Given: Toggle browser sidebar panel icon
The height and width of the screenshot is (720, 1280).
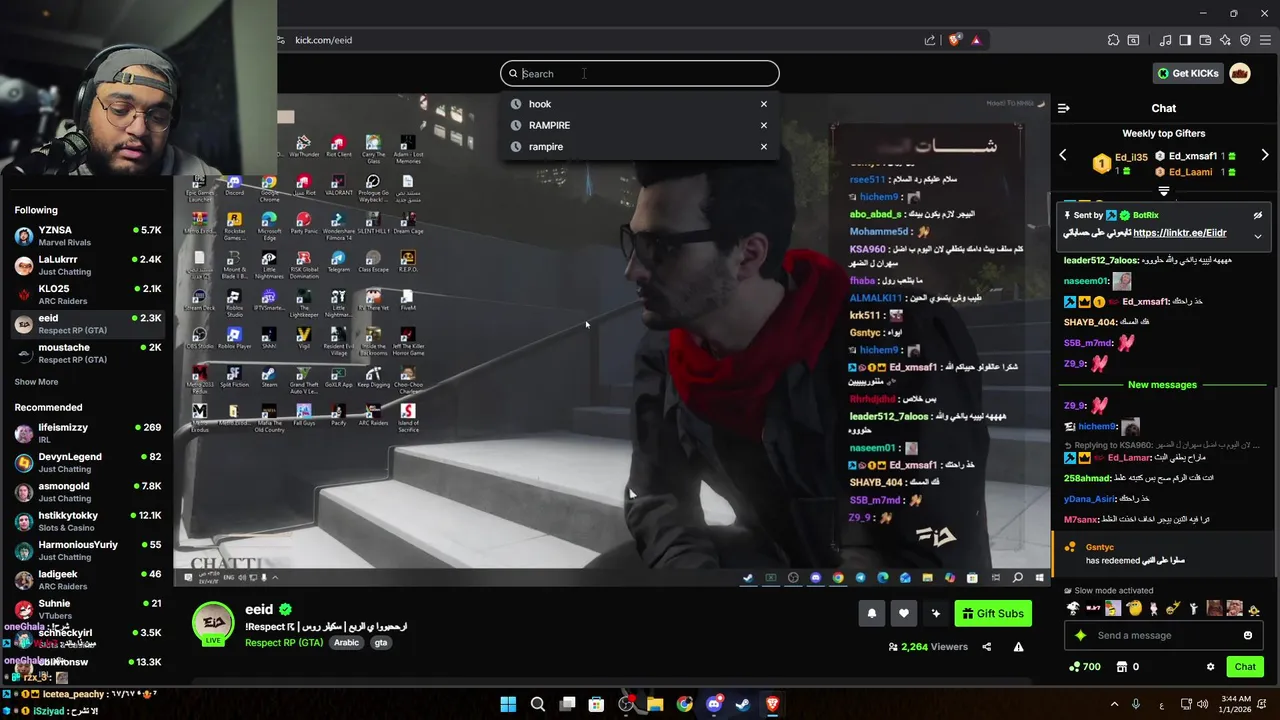Looking at the screenshot, I should [x=1185, y=40].
